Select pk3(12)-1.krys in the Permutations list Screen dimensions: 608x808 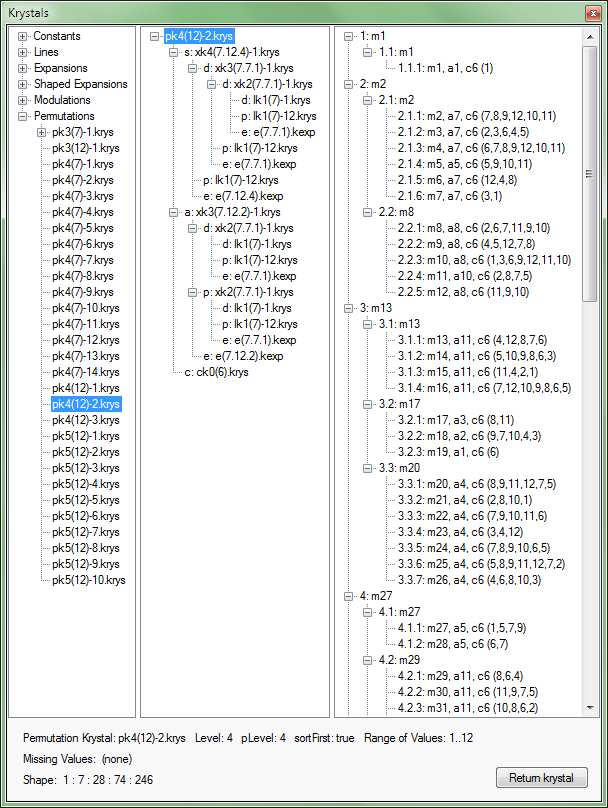click(x=86, y=148)
